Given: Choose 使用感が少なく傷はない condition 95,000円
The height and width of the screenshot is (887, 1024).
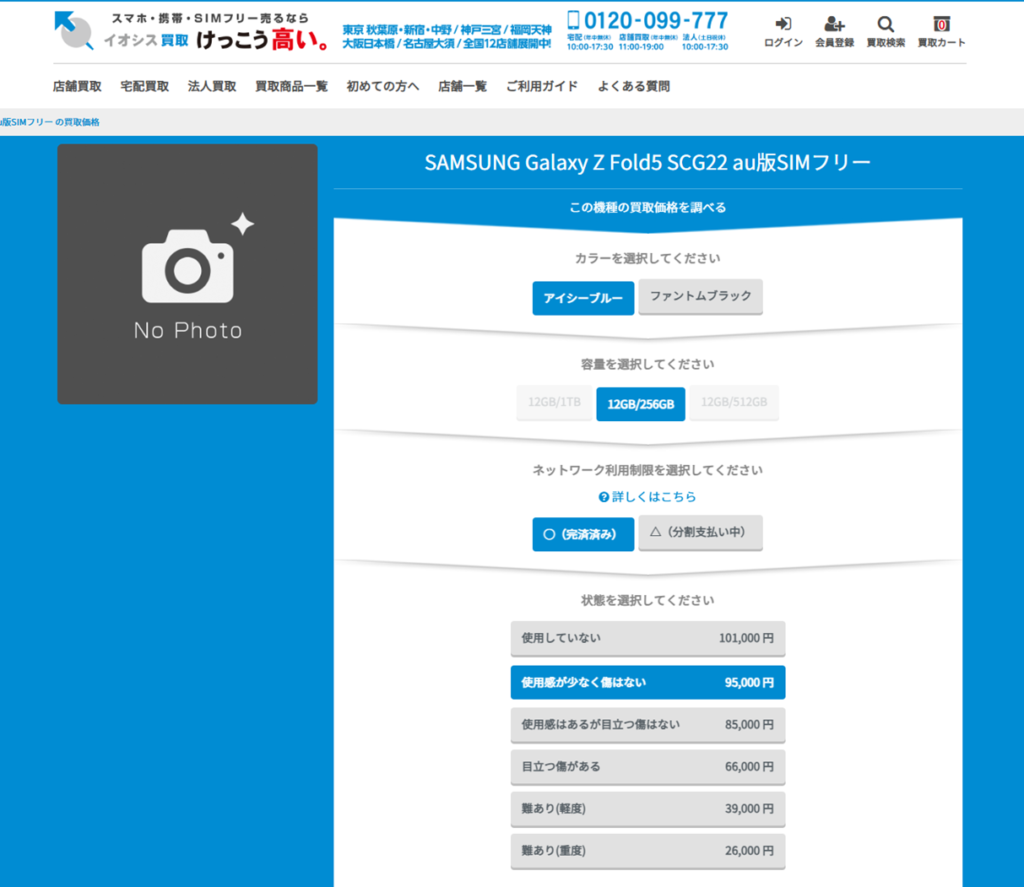Looking at the screenshot, I should click(648, 683).
